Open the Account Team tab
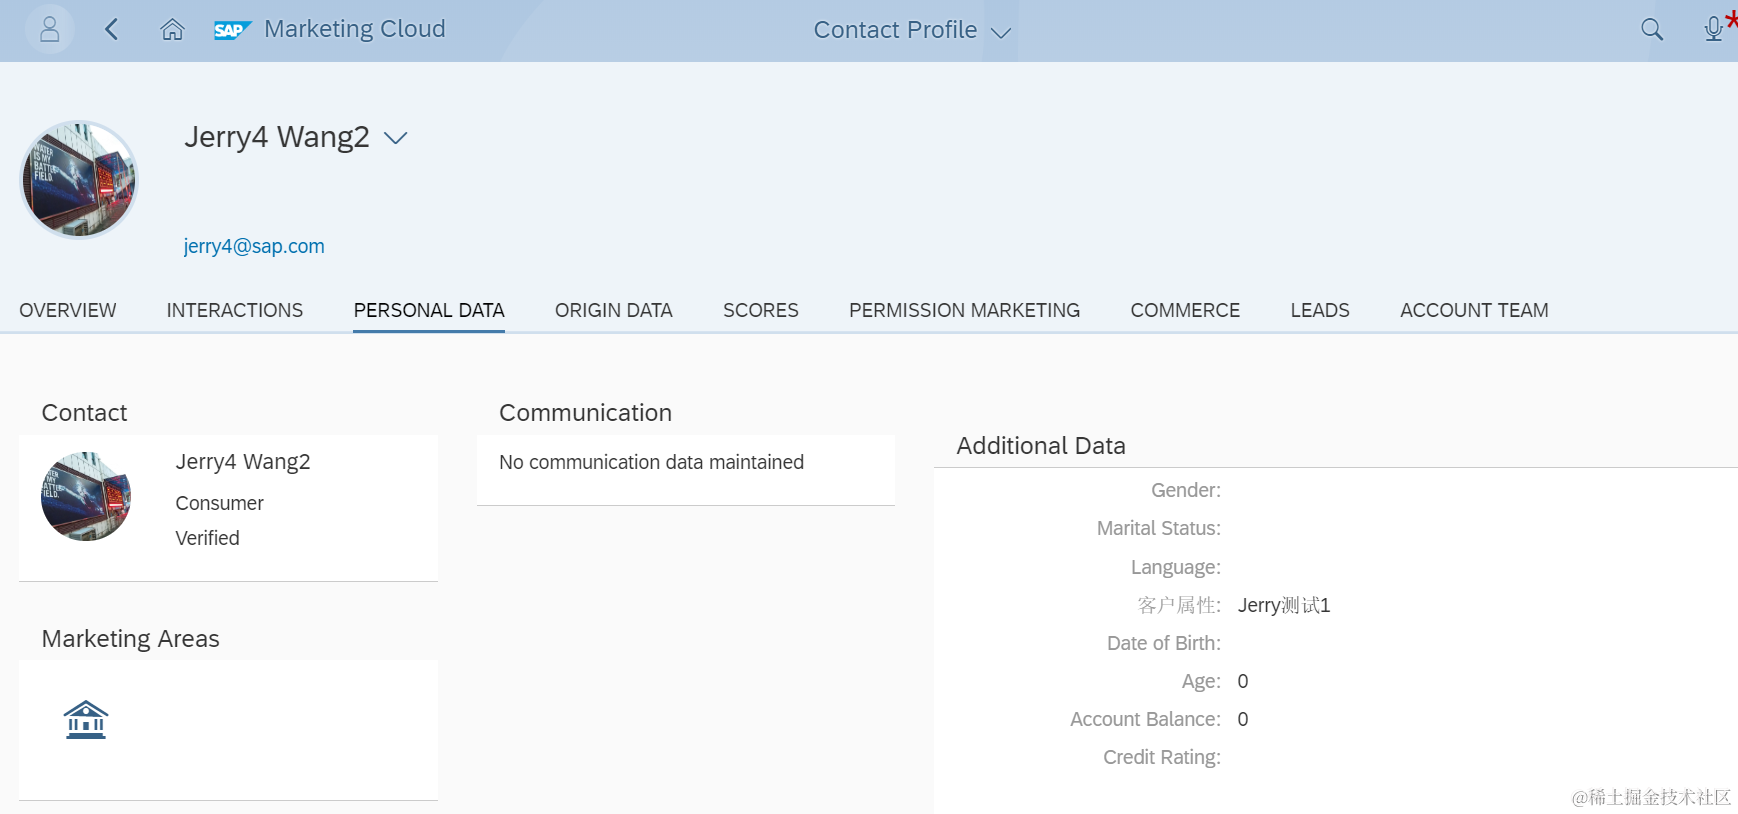The height and width of the screenshot is (814, 1738). pos(1474,310)
